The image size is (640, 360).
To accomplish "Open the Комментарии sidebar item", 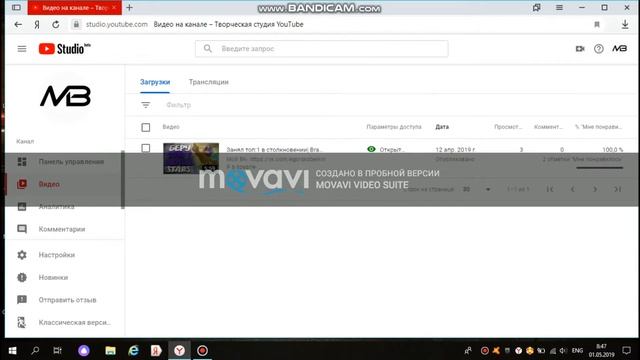I will coord(63,229).
